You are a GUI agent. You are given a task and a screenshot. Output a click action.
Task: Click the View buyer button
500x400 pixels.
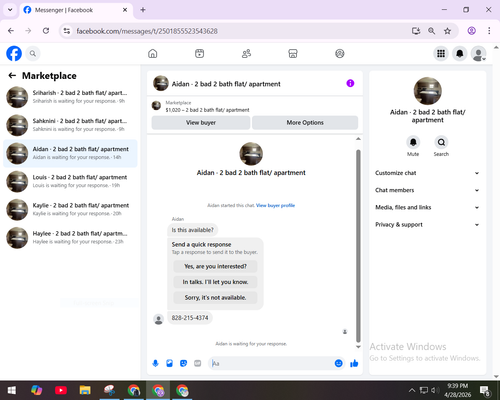pos(201,123)
